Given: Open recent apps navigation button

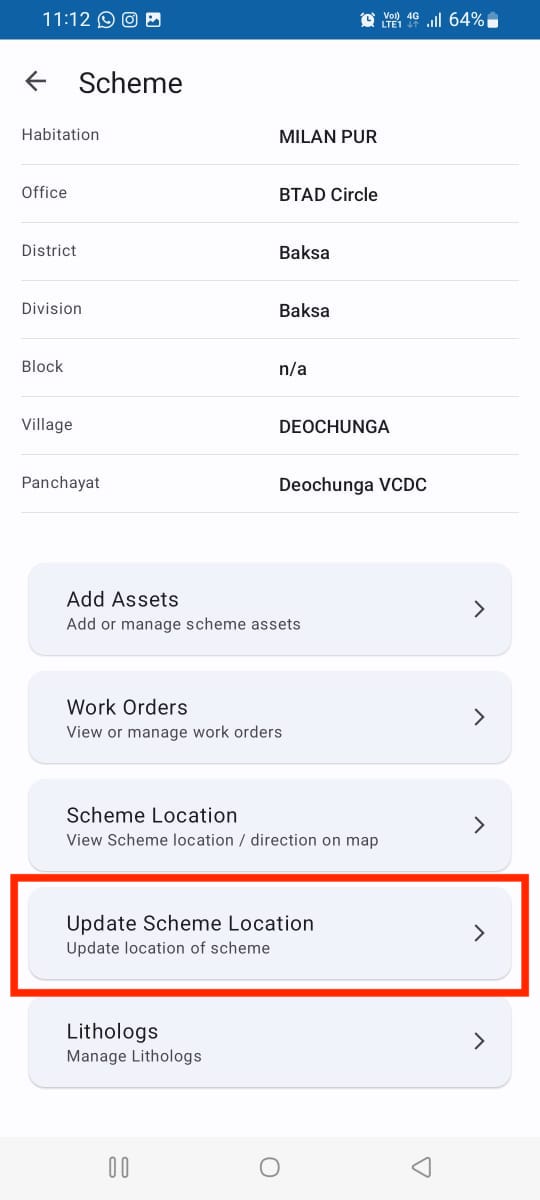Looking at the screenshot, I should point(118,1167).
